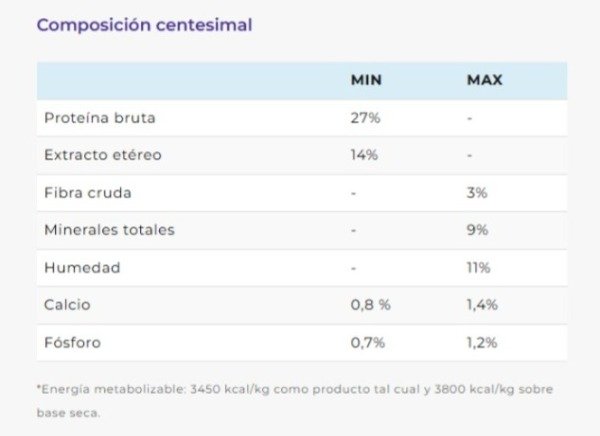Screen dimensions: 600x436
Task: Select the MIN column header
Action: (x=365, y=80)
